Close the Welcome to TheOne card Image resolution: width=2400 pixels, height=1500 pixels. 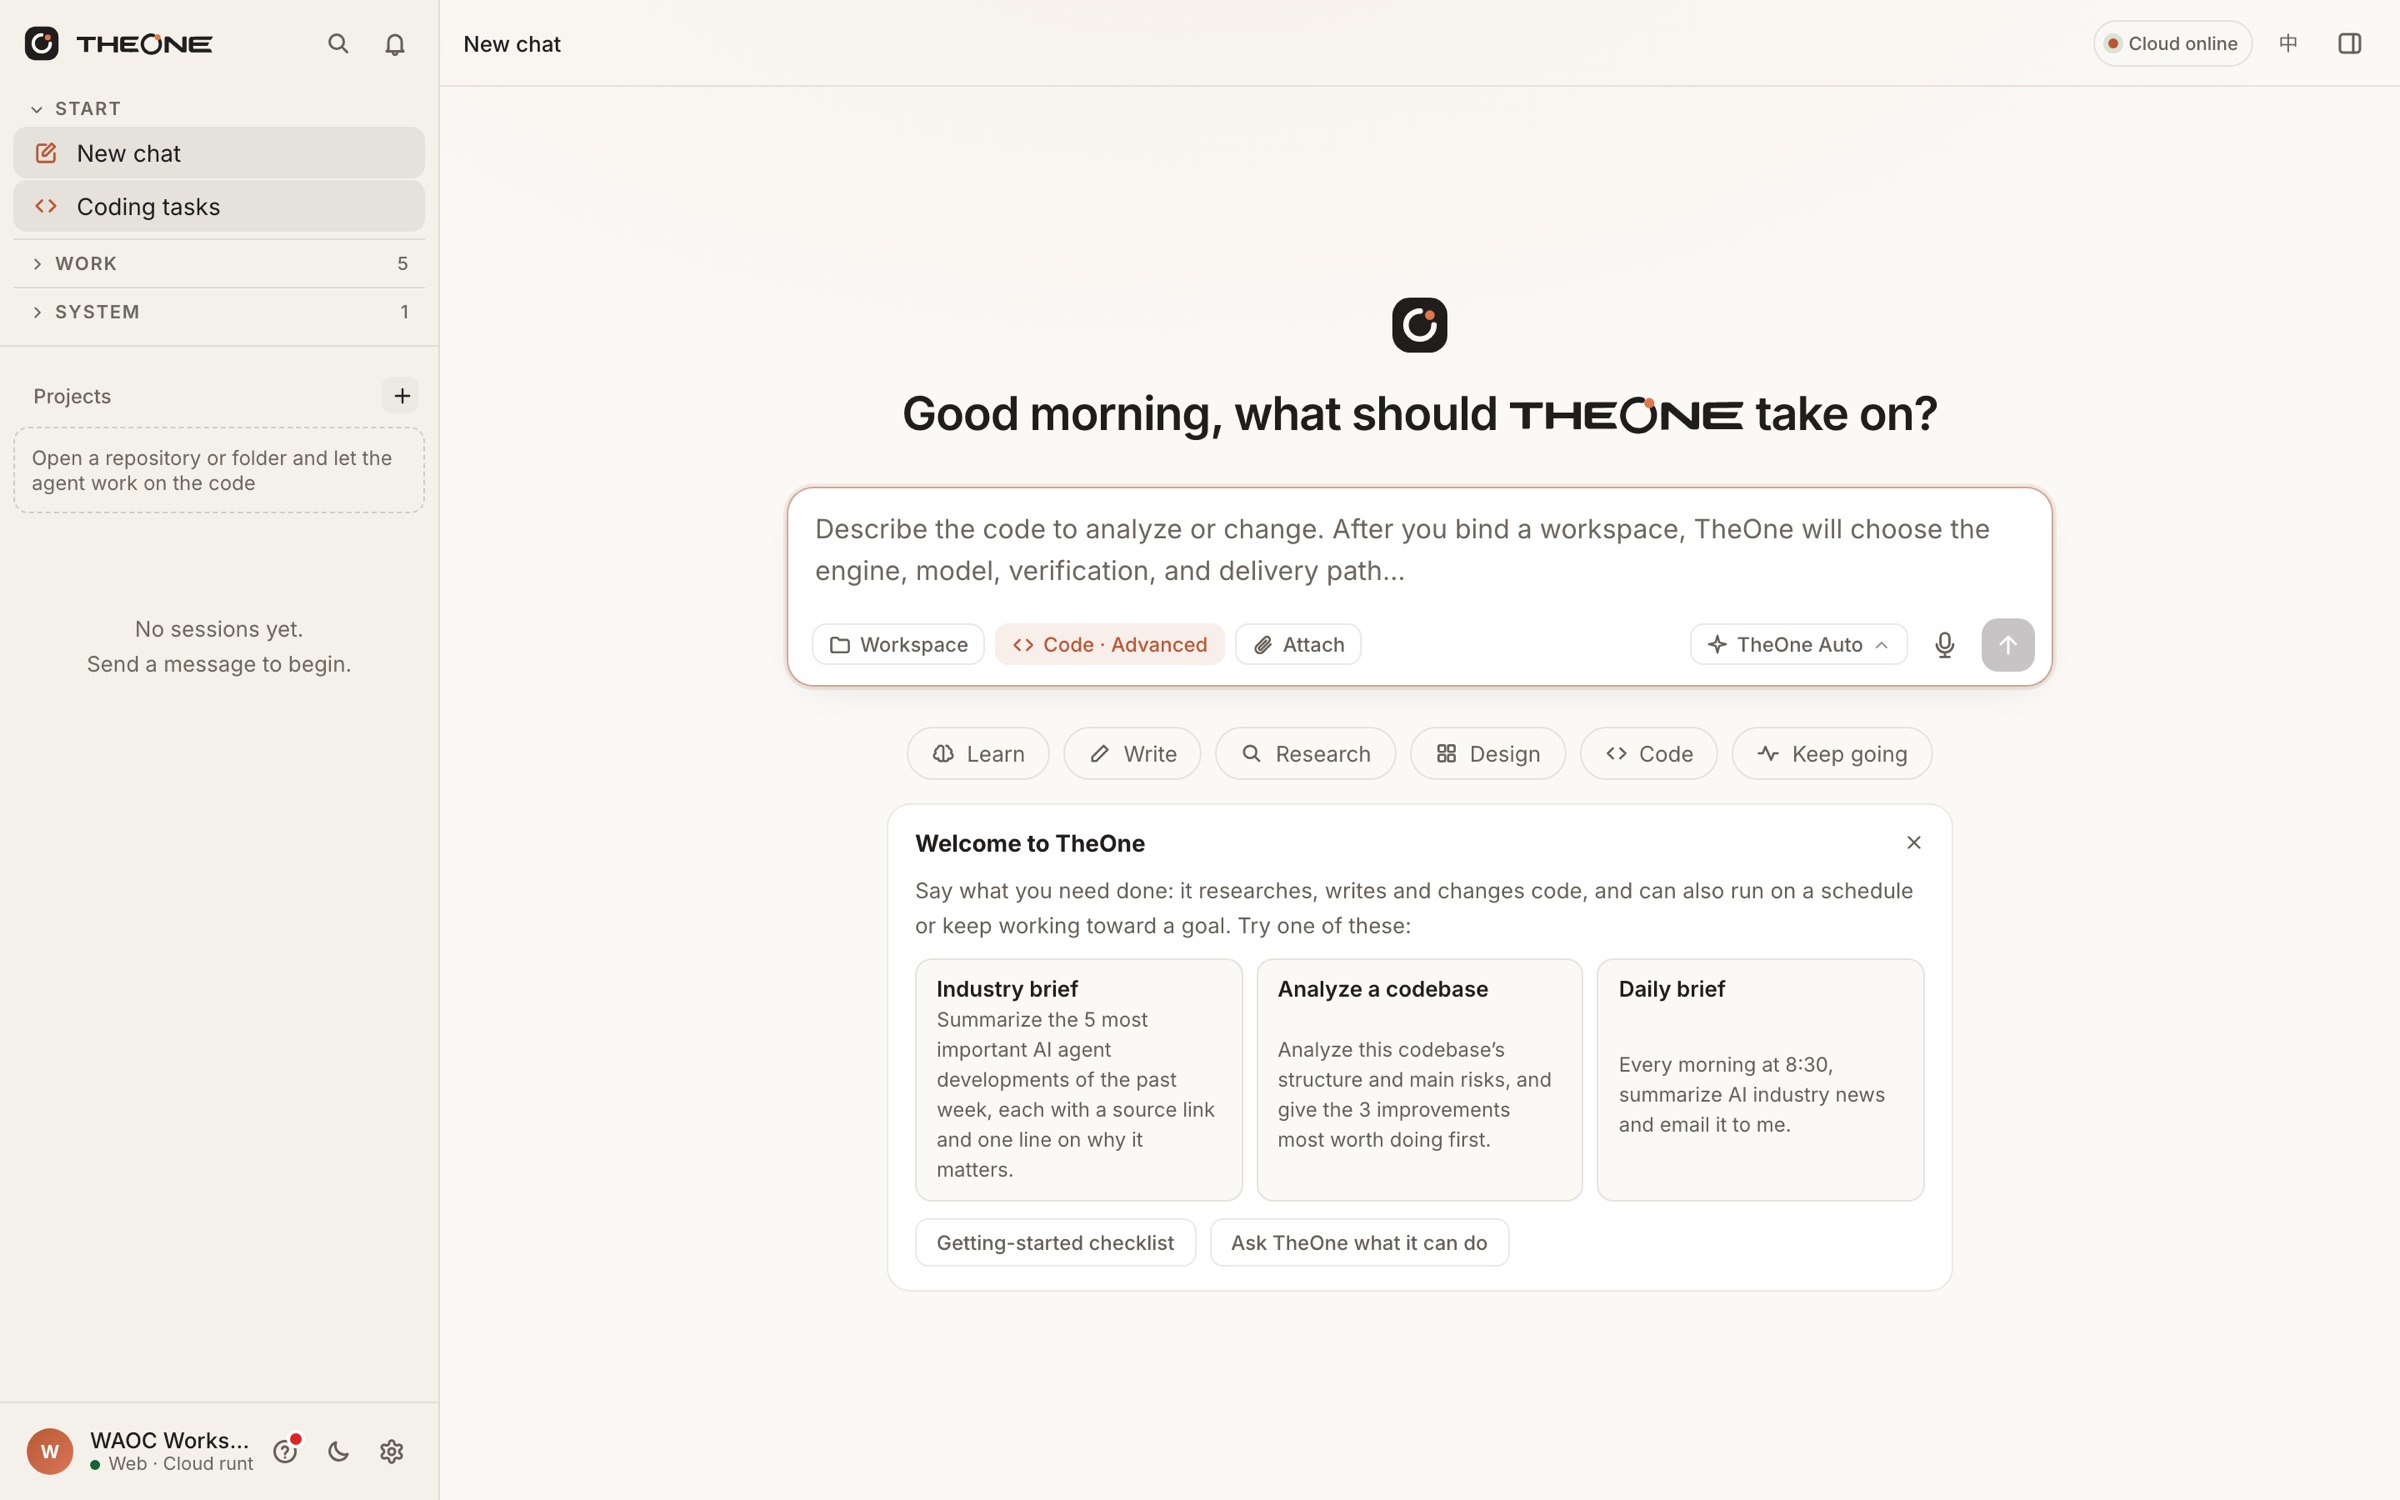[x=1913, y=843]
